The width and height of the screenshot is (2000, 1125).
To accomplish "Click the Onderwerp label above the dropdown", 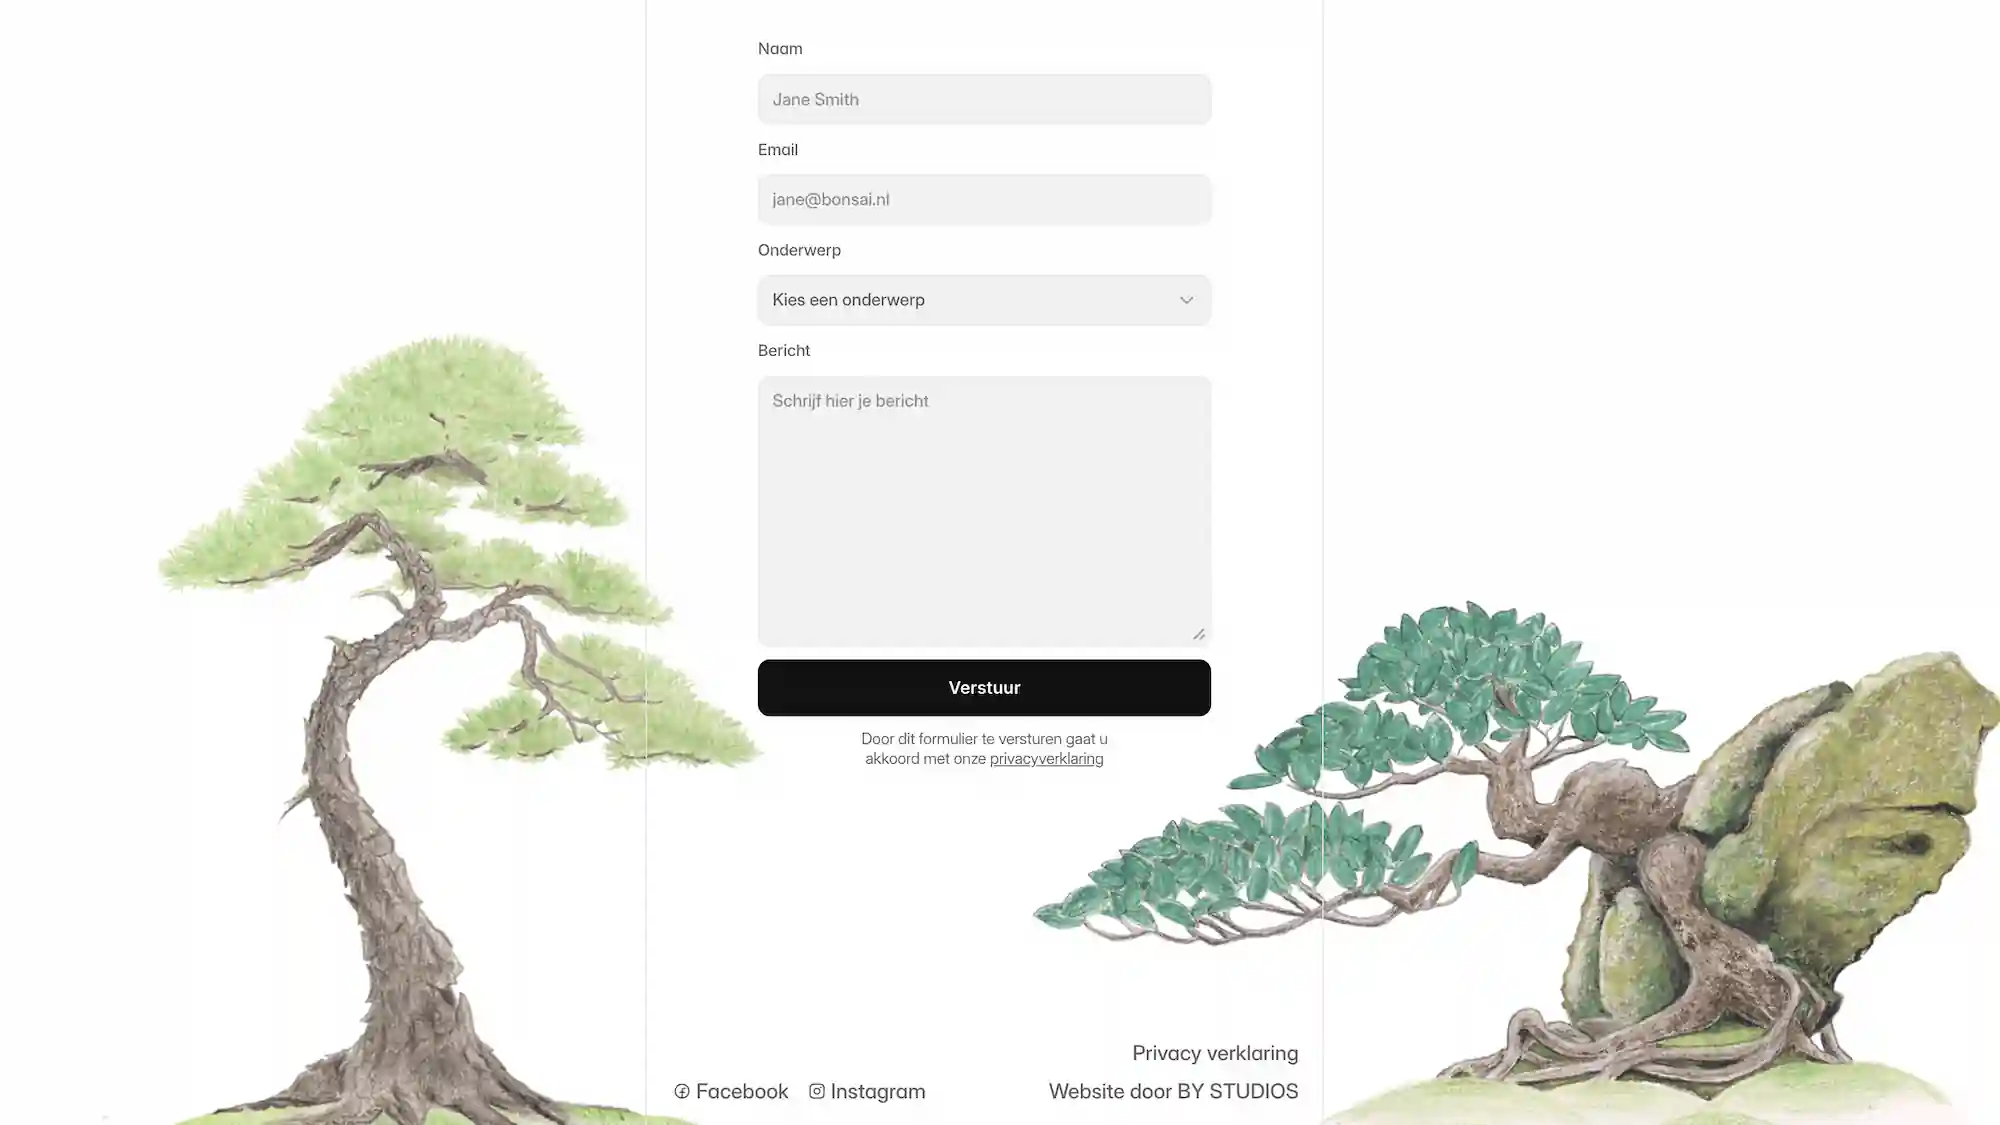I will point(799,250).
